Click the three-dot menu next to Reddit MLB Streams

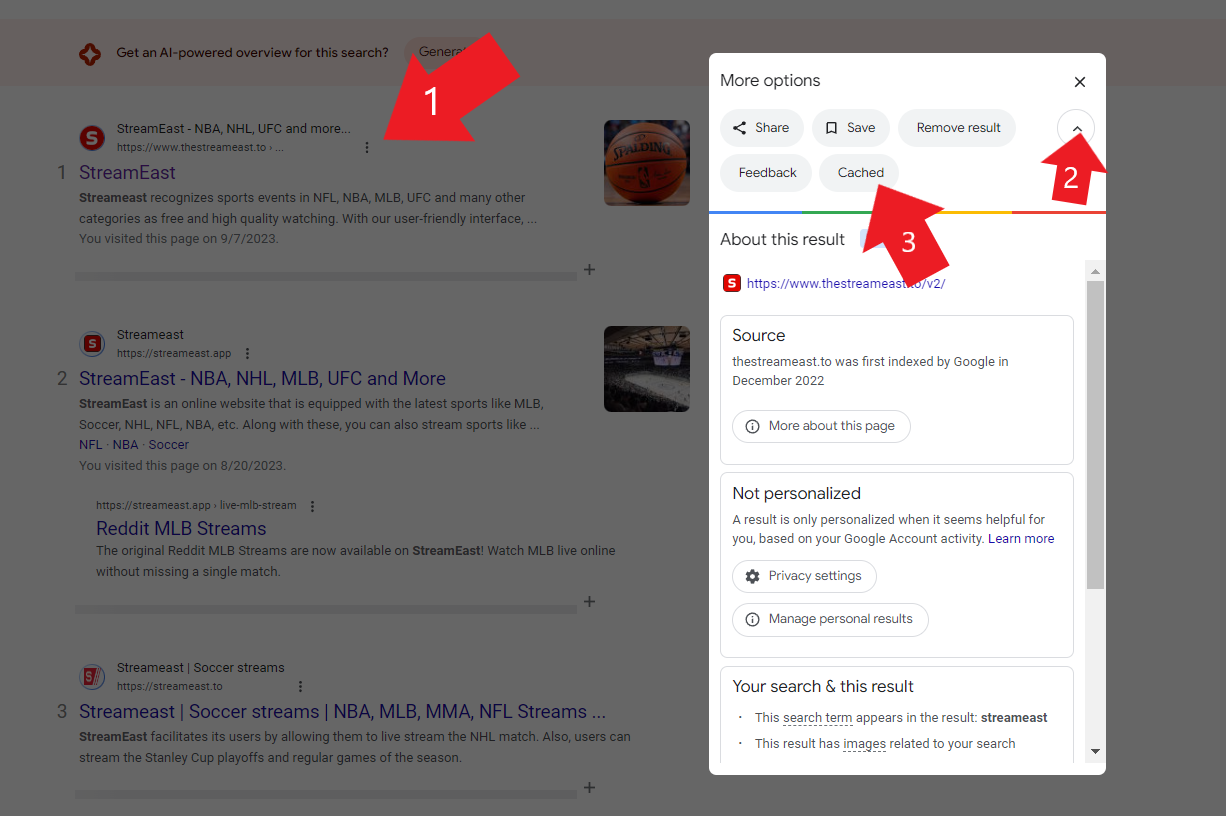(x=313, y=506)
